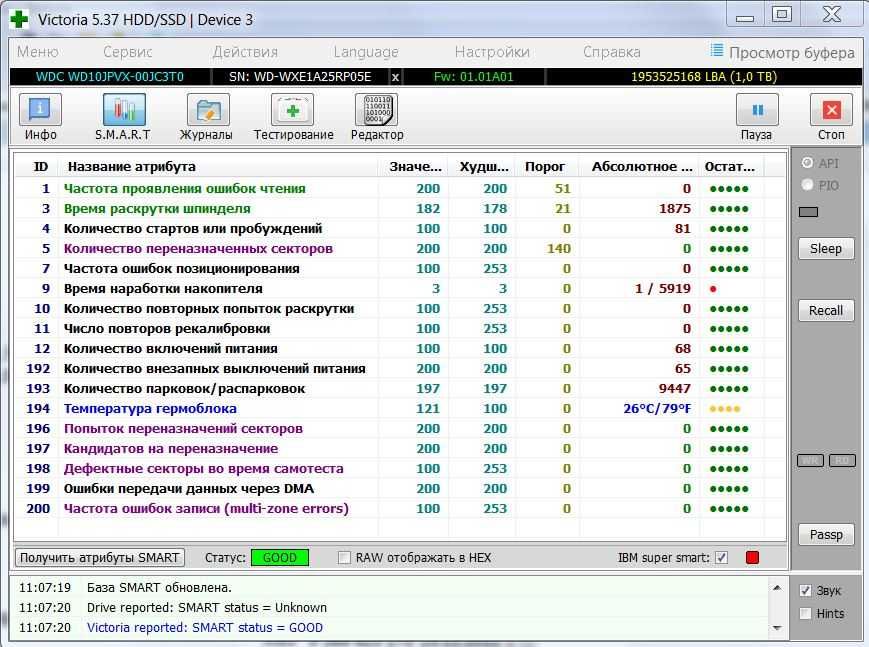This screenshot has height=647, width=869.
Task: Open the Справка menu
Action: (611, 52)
